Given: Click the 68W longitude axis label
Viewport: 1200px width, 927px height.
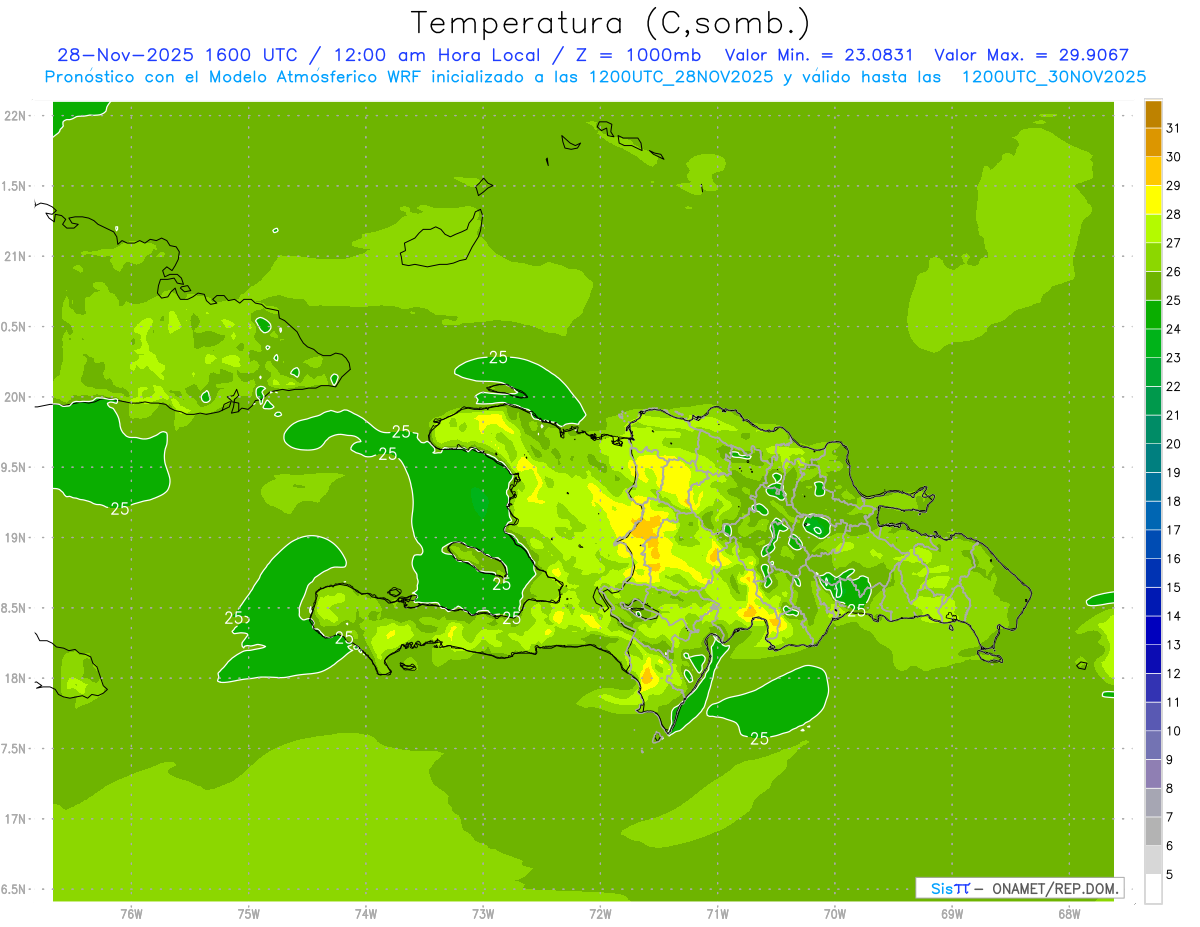Looking at the screenshot, I should [1069, 914].
